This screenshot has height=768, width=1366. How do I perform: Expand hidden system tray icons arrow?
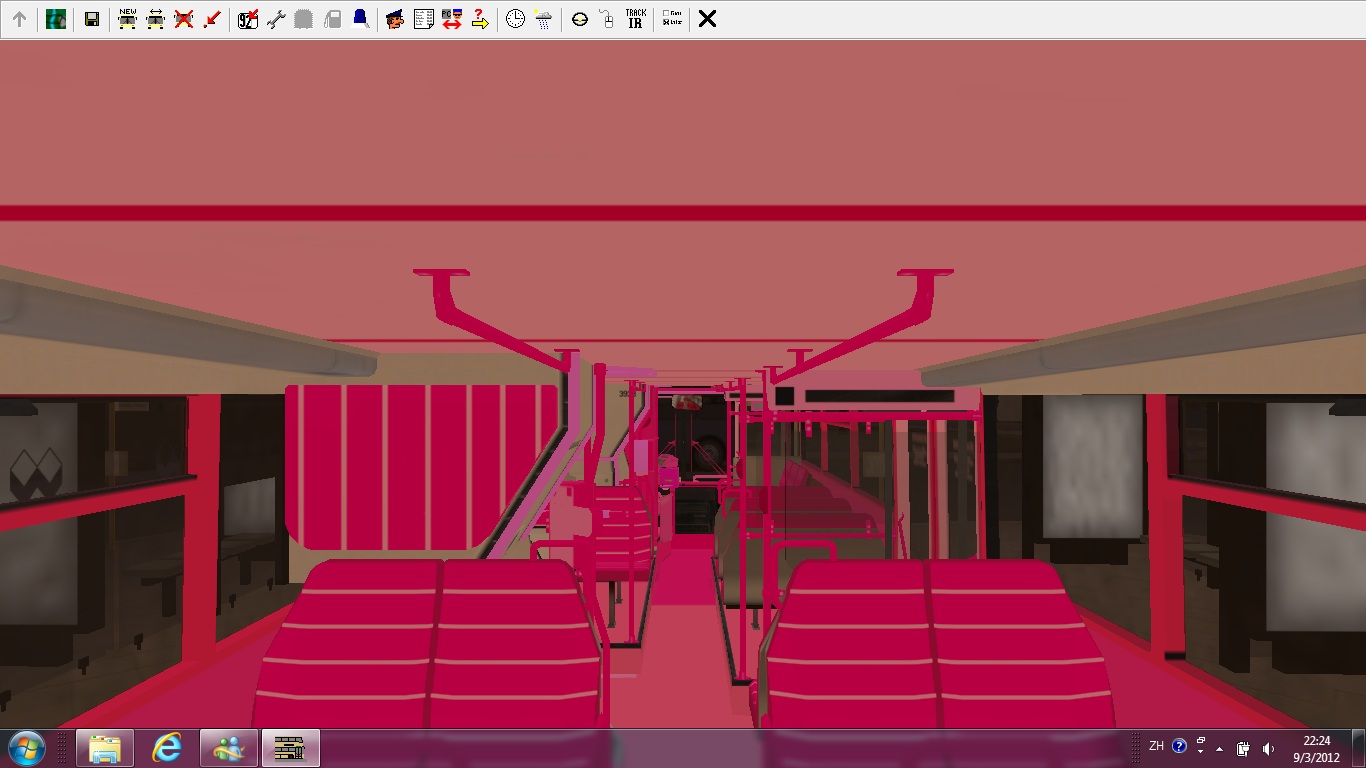pos(1219,748)
